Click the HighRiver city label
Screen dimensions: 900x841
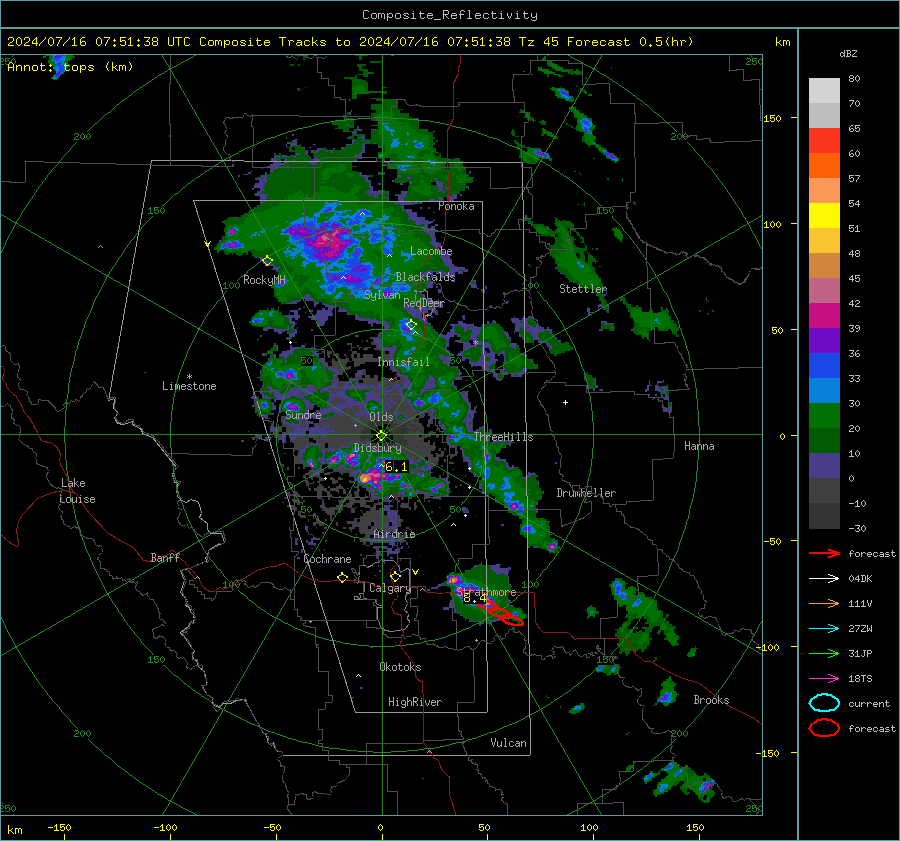[415, 702]
